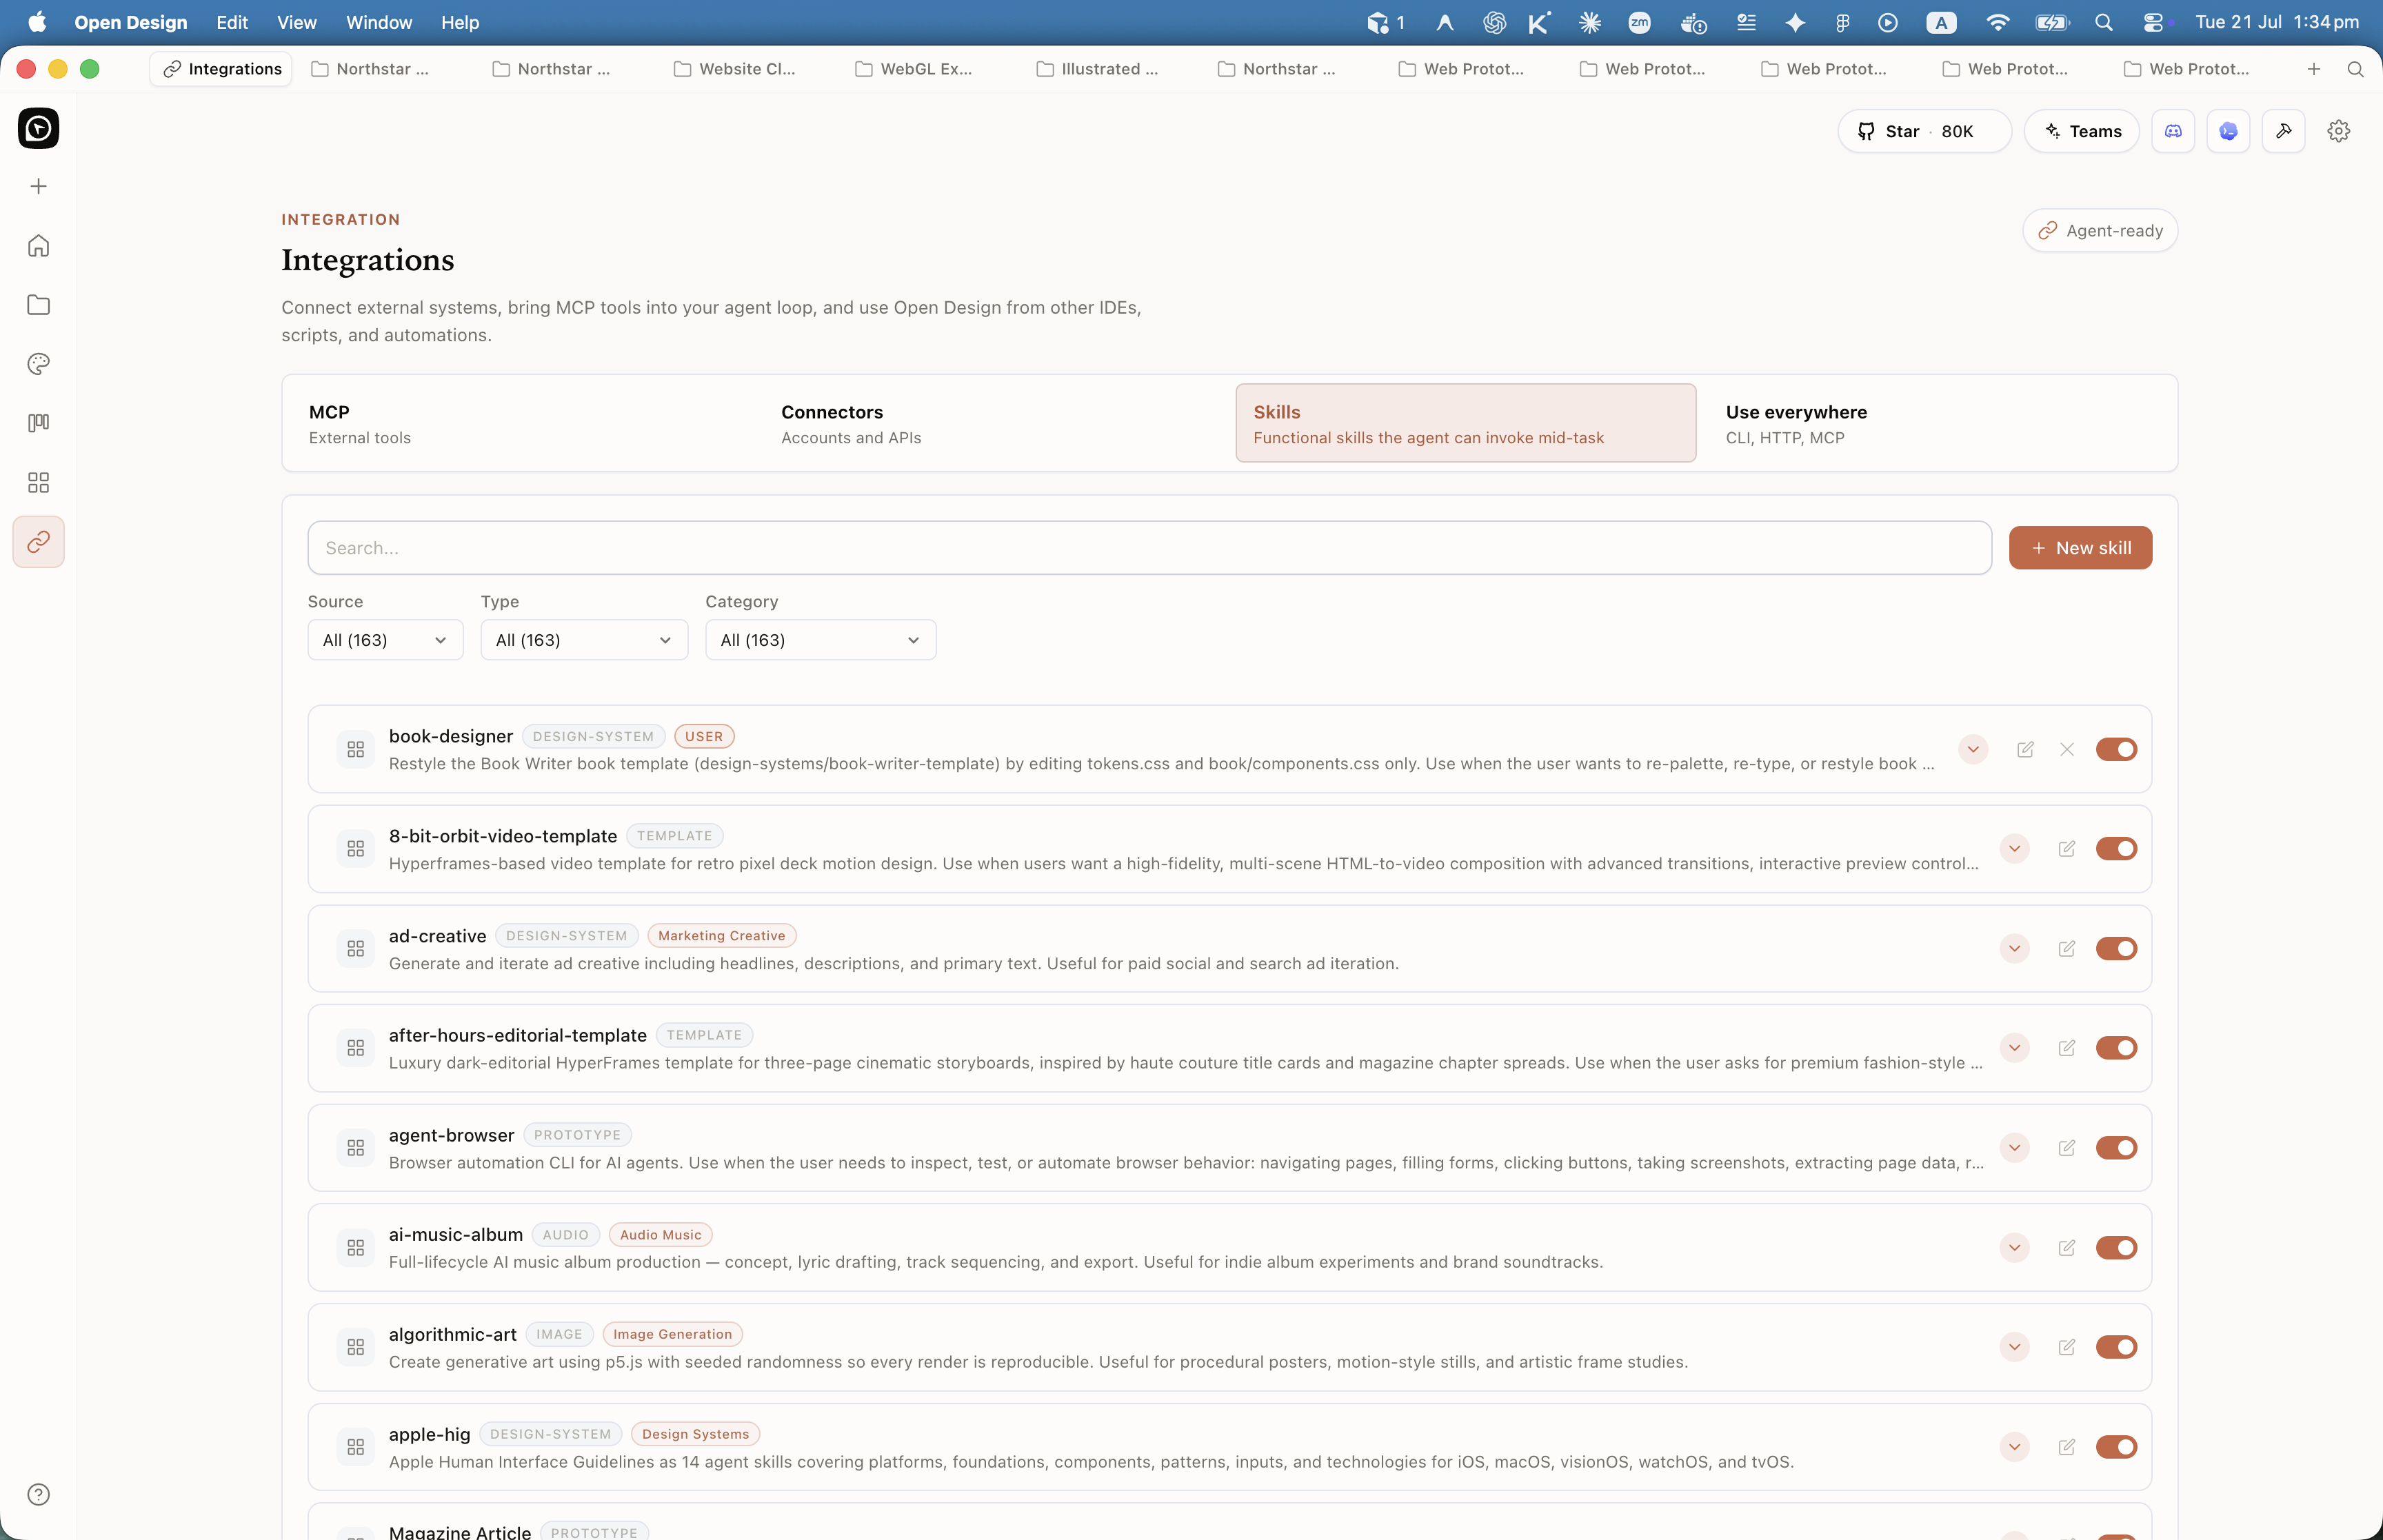The width and height of the screenshot is (2383, 1540).
Task: Open help via the question mark icon
Action: click(x=38, y=1494)
